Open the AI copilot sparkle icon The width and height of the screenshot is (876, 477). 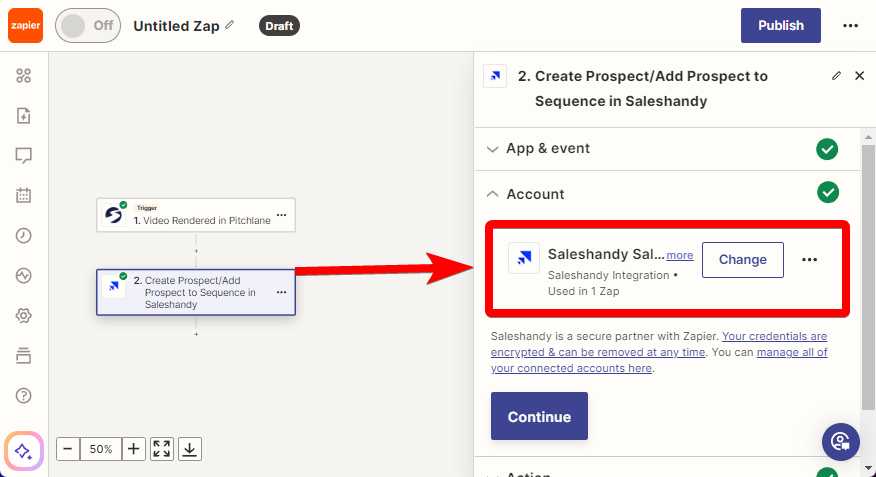pos(23,451)
